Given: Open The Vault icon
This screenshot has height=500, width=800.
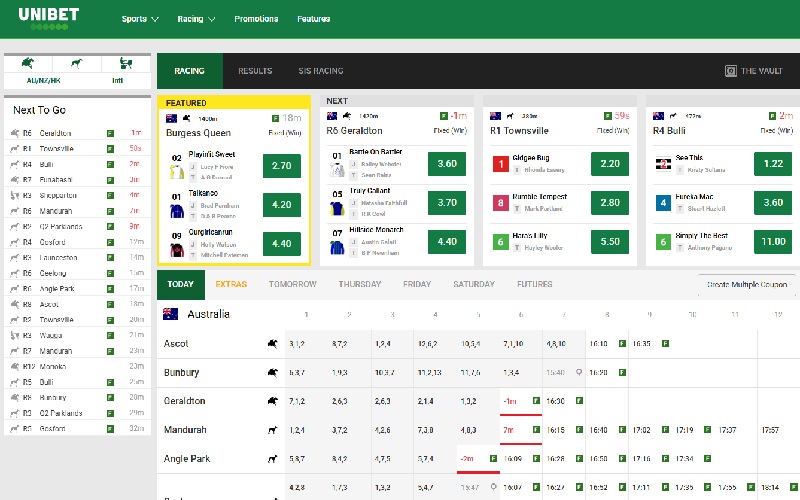Looking at the screenshot, I should [731, 71].
